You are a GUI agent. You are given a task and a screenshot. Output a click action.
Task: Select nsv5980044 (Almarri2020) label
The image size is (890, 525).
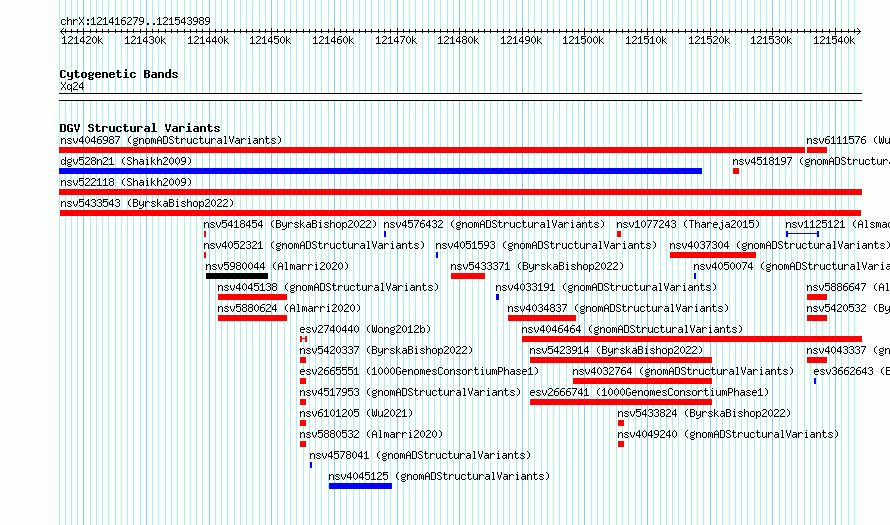[x=277, y=266]
